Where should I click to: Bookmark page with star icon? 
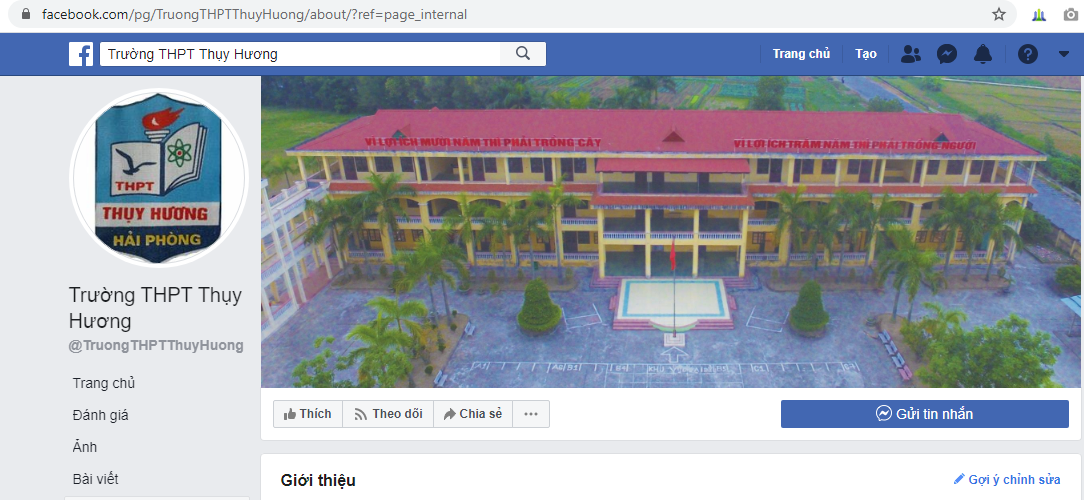click(999, 14)
